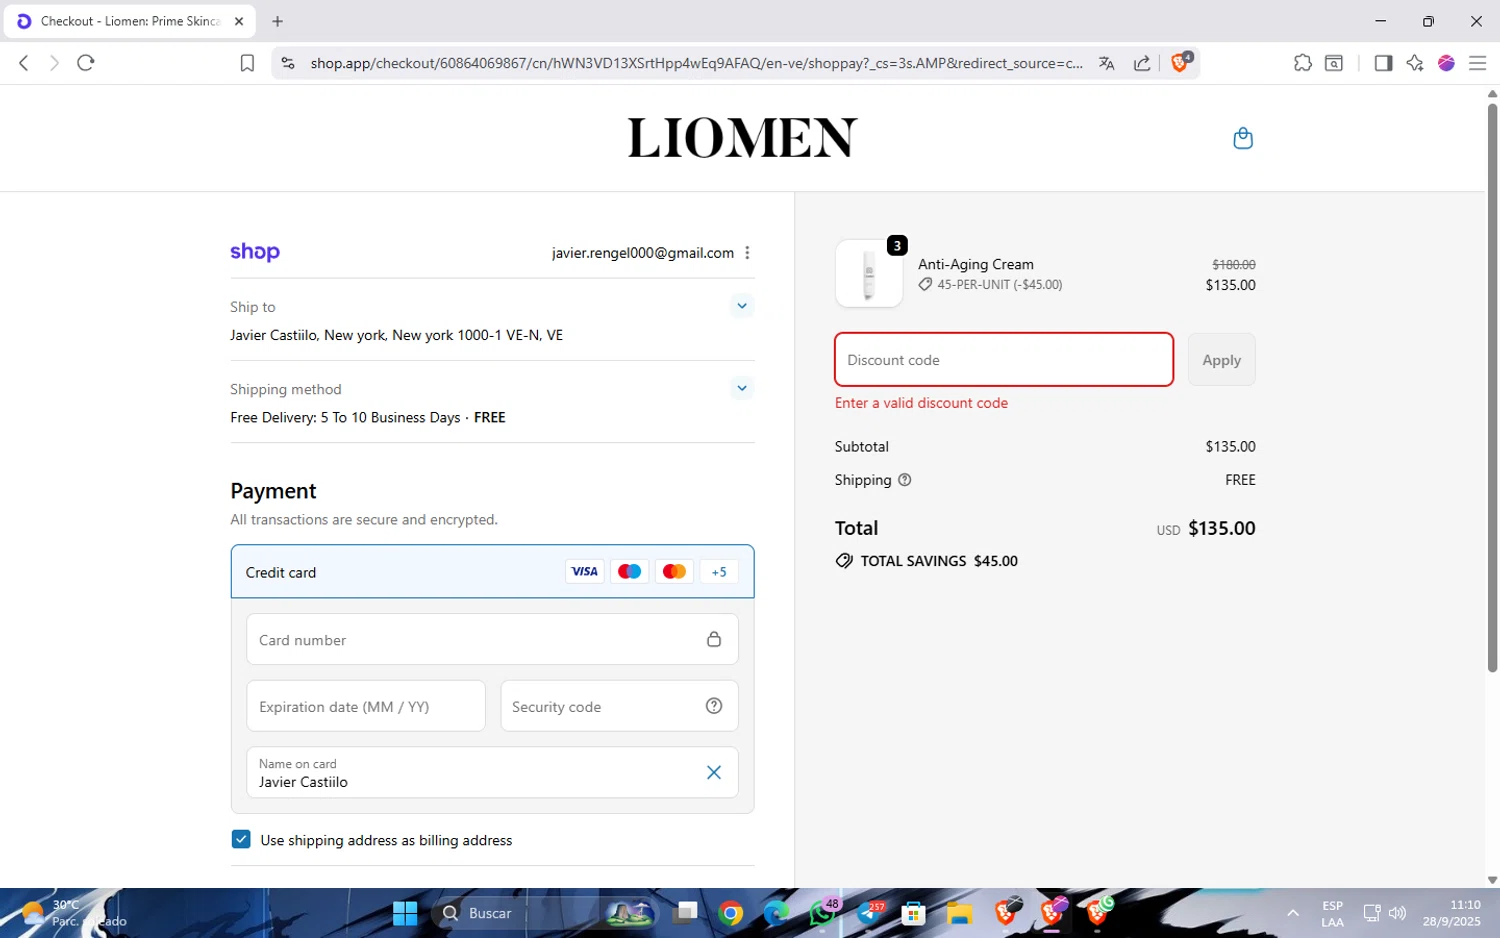
Task: Expand the Shipping method section
Action: click(x=741, y=388)
